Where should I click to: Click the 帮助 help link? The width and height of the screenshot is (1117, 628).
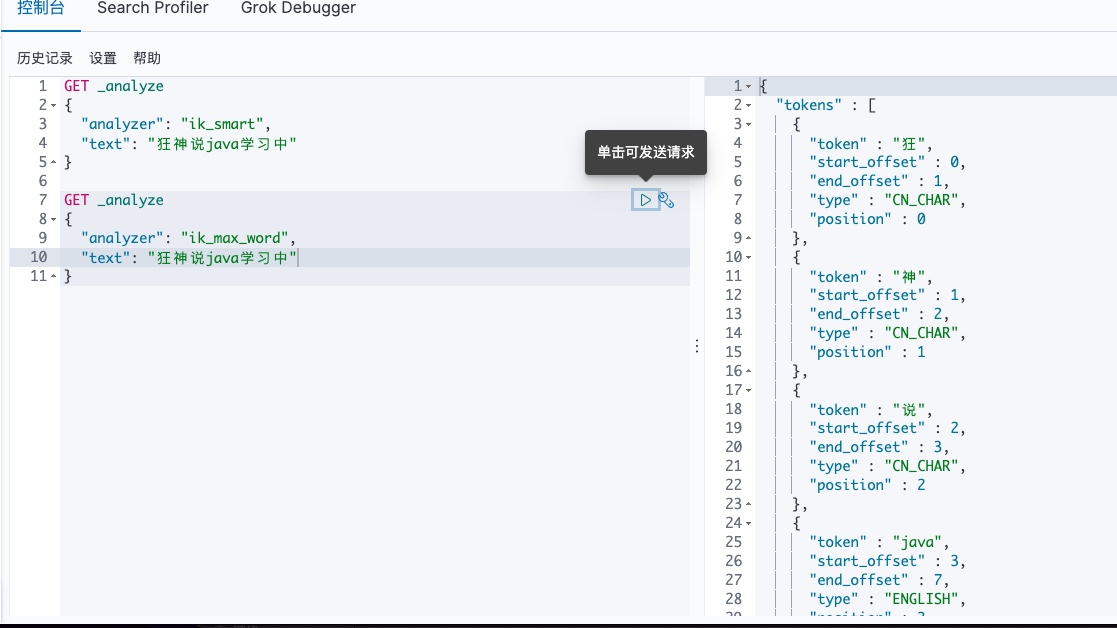click(x=147, y=58)
